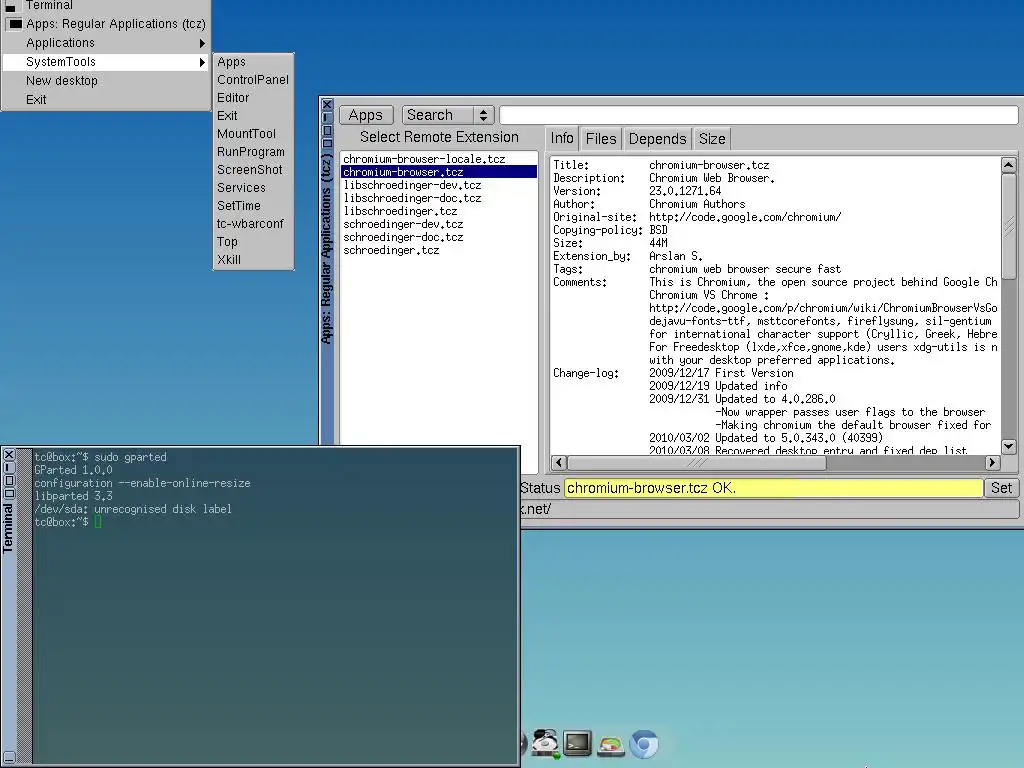The image size is (1024, 768).
Task: Click the 'sudo gparted' command line in Terminal
Action: tap(101, 457)
